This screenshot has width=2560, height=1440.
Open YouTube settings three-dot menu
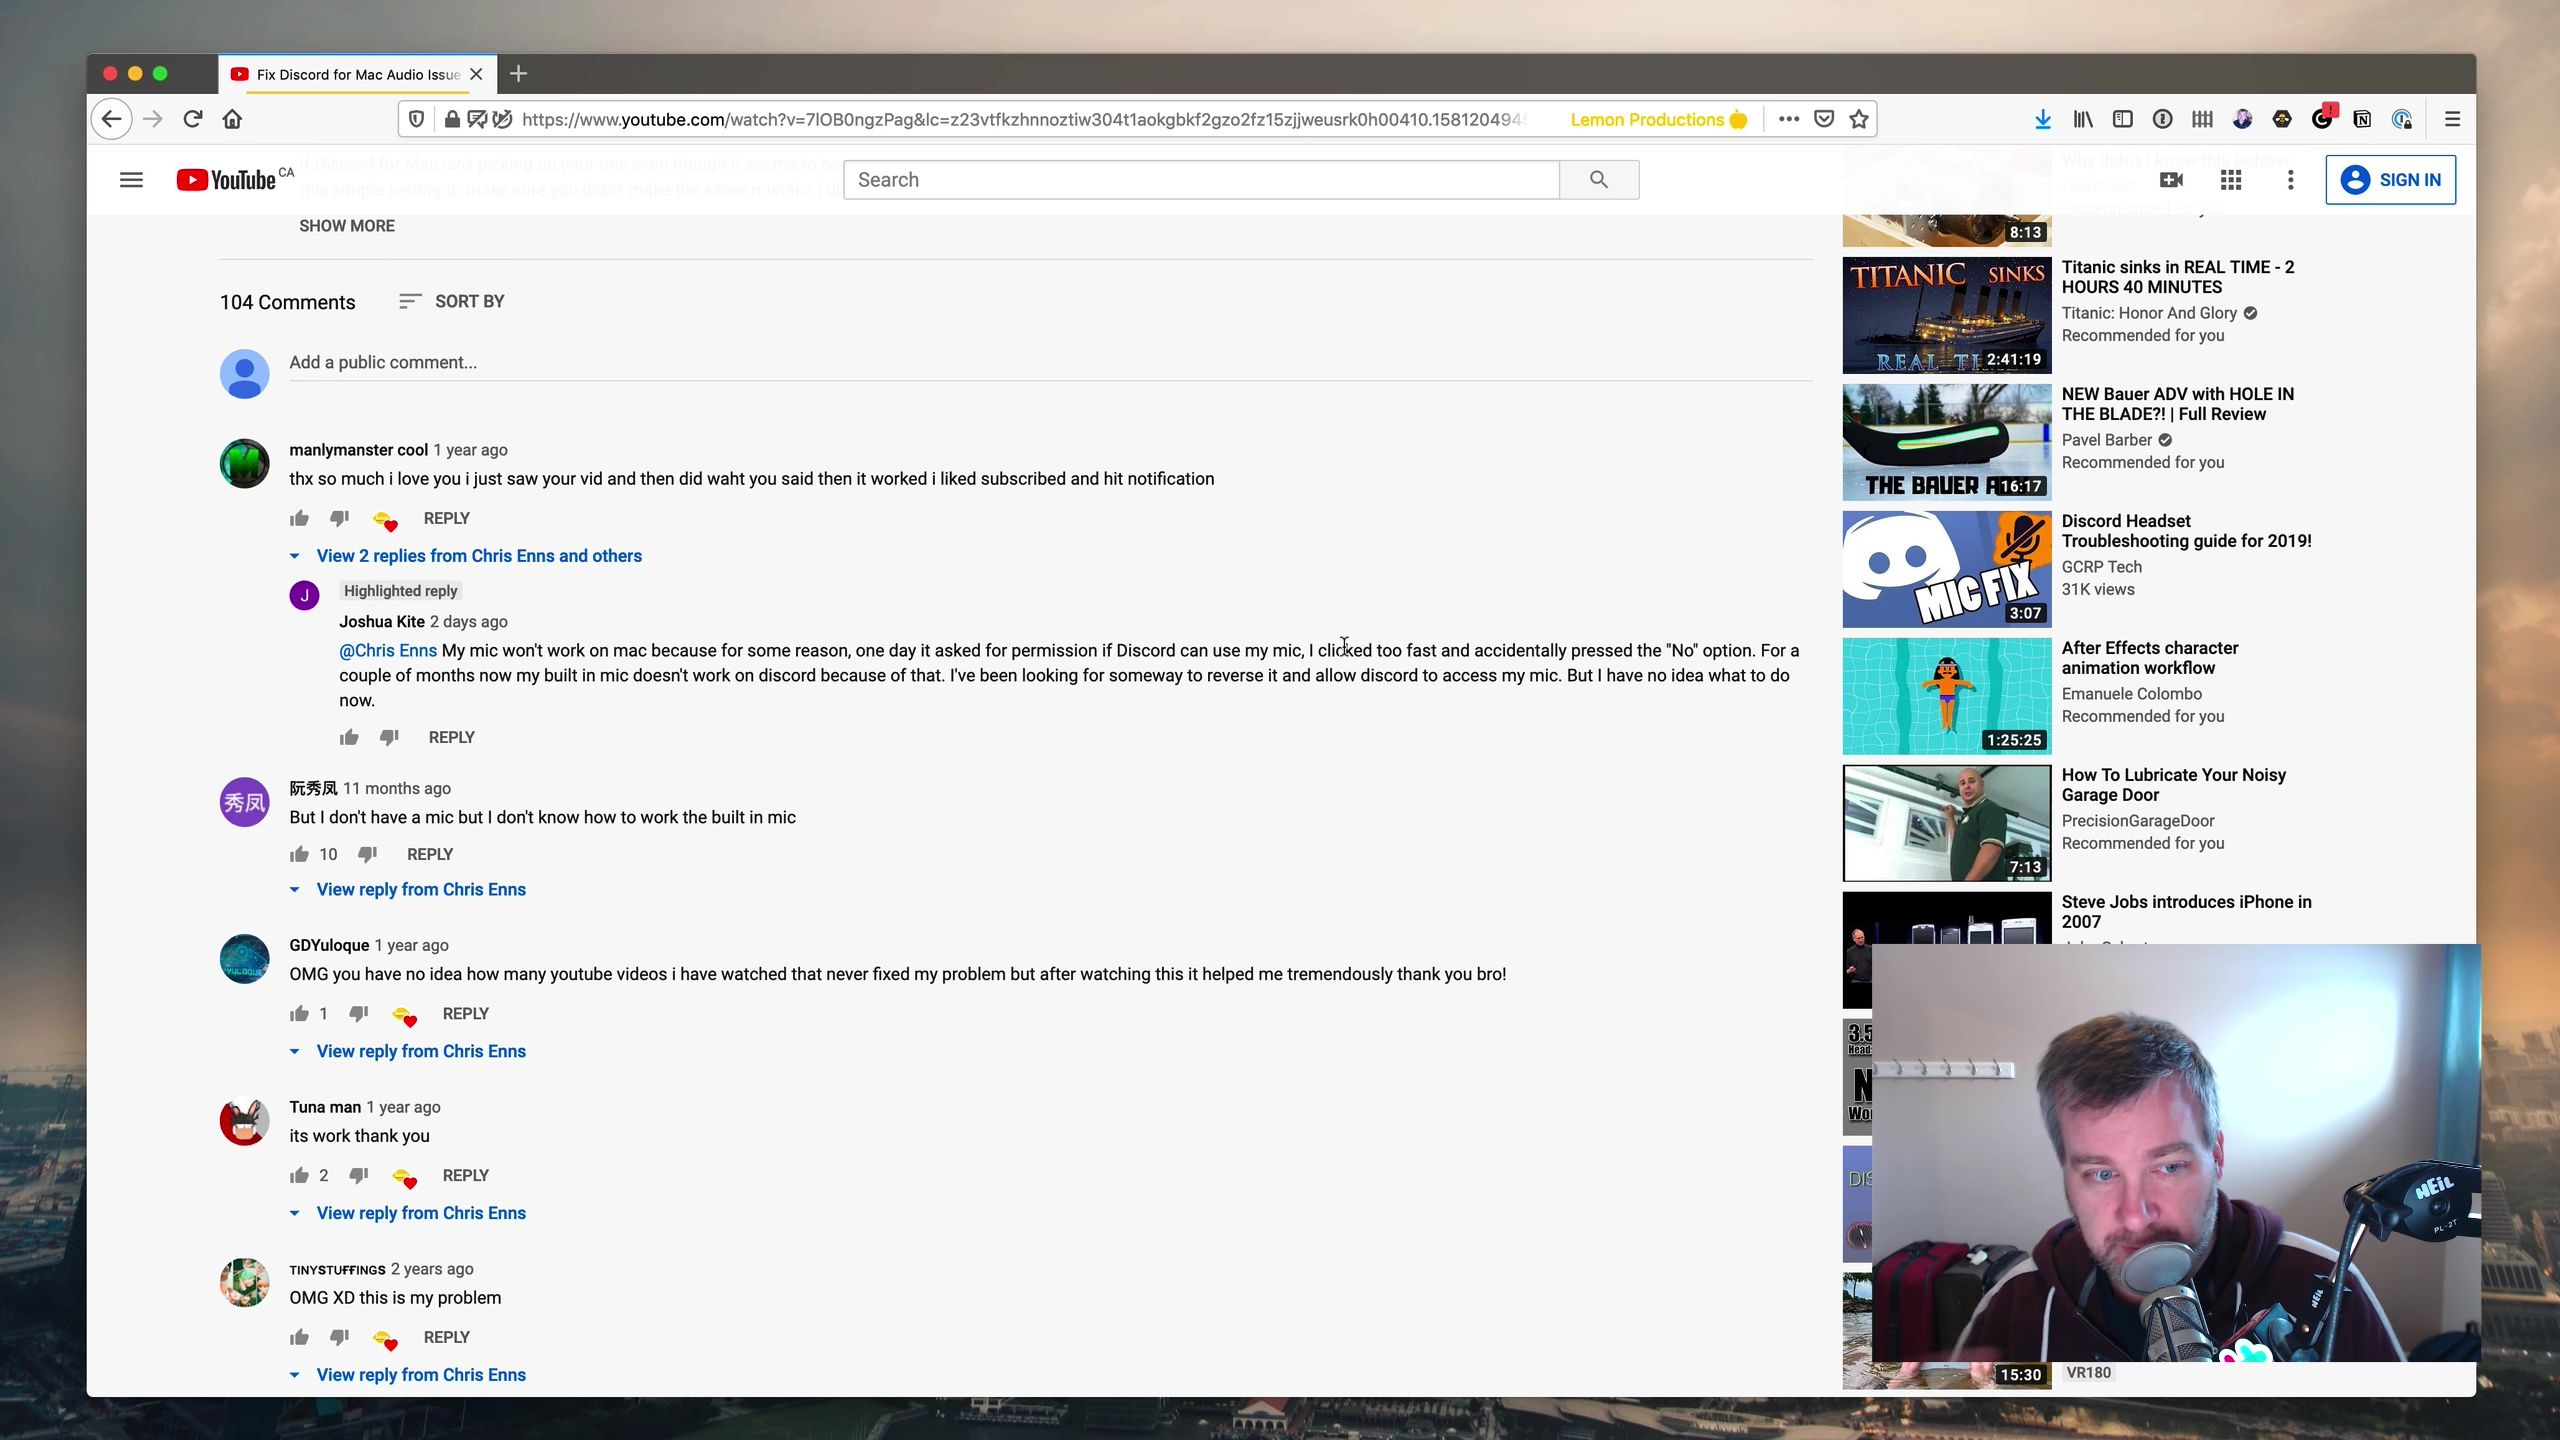click(x=2291, y=180)
